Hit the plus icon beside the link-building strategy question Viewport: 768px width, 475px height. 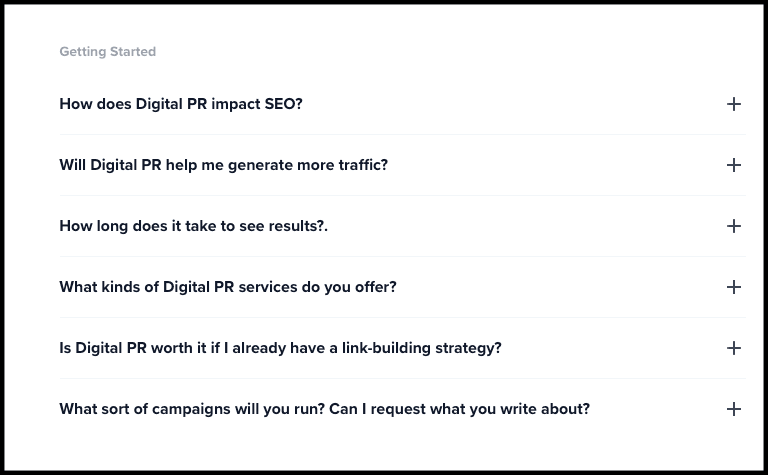(733, 348)
